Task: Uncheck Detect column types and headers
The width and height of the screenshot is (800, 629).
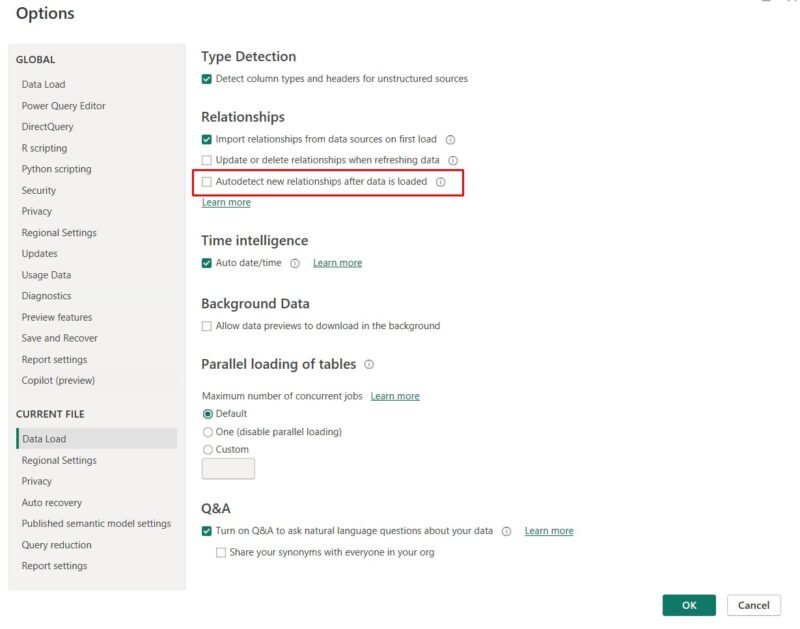Action: click(207, 79)
